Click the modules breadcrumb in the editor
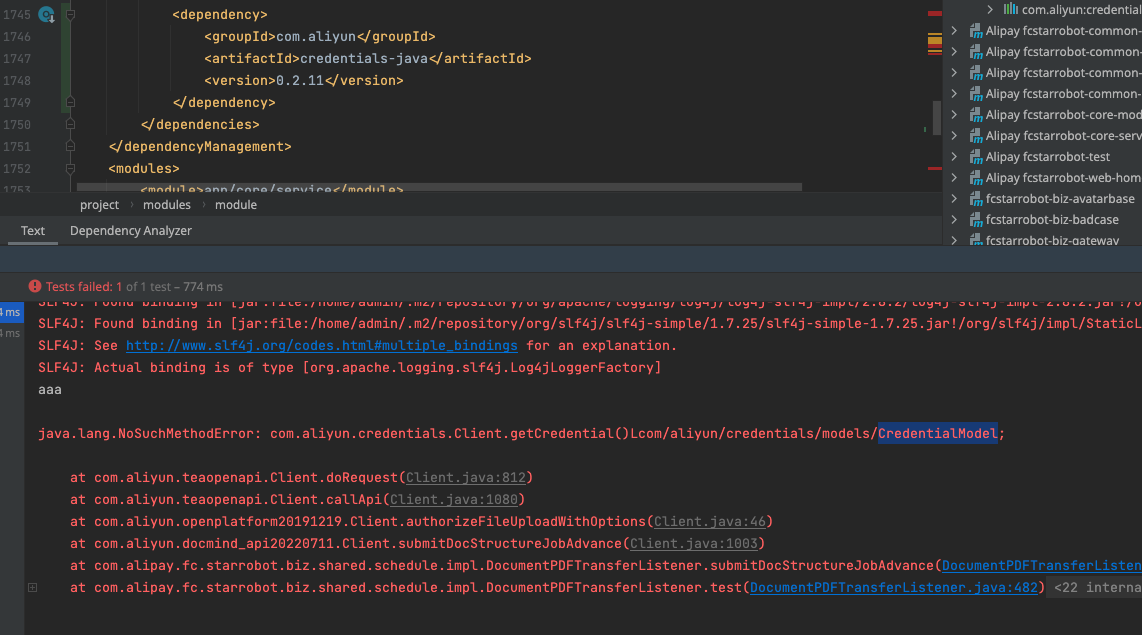This screenshot has height=635, width=1142. pos(167,205)
